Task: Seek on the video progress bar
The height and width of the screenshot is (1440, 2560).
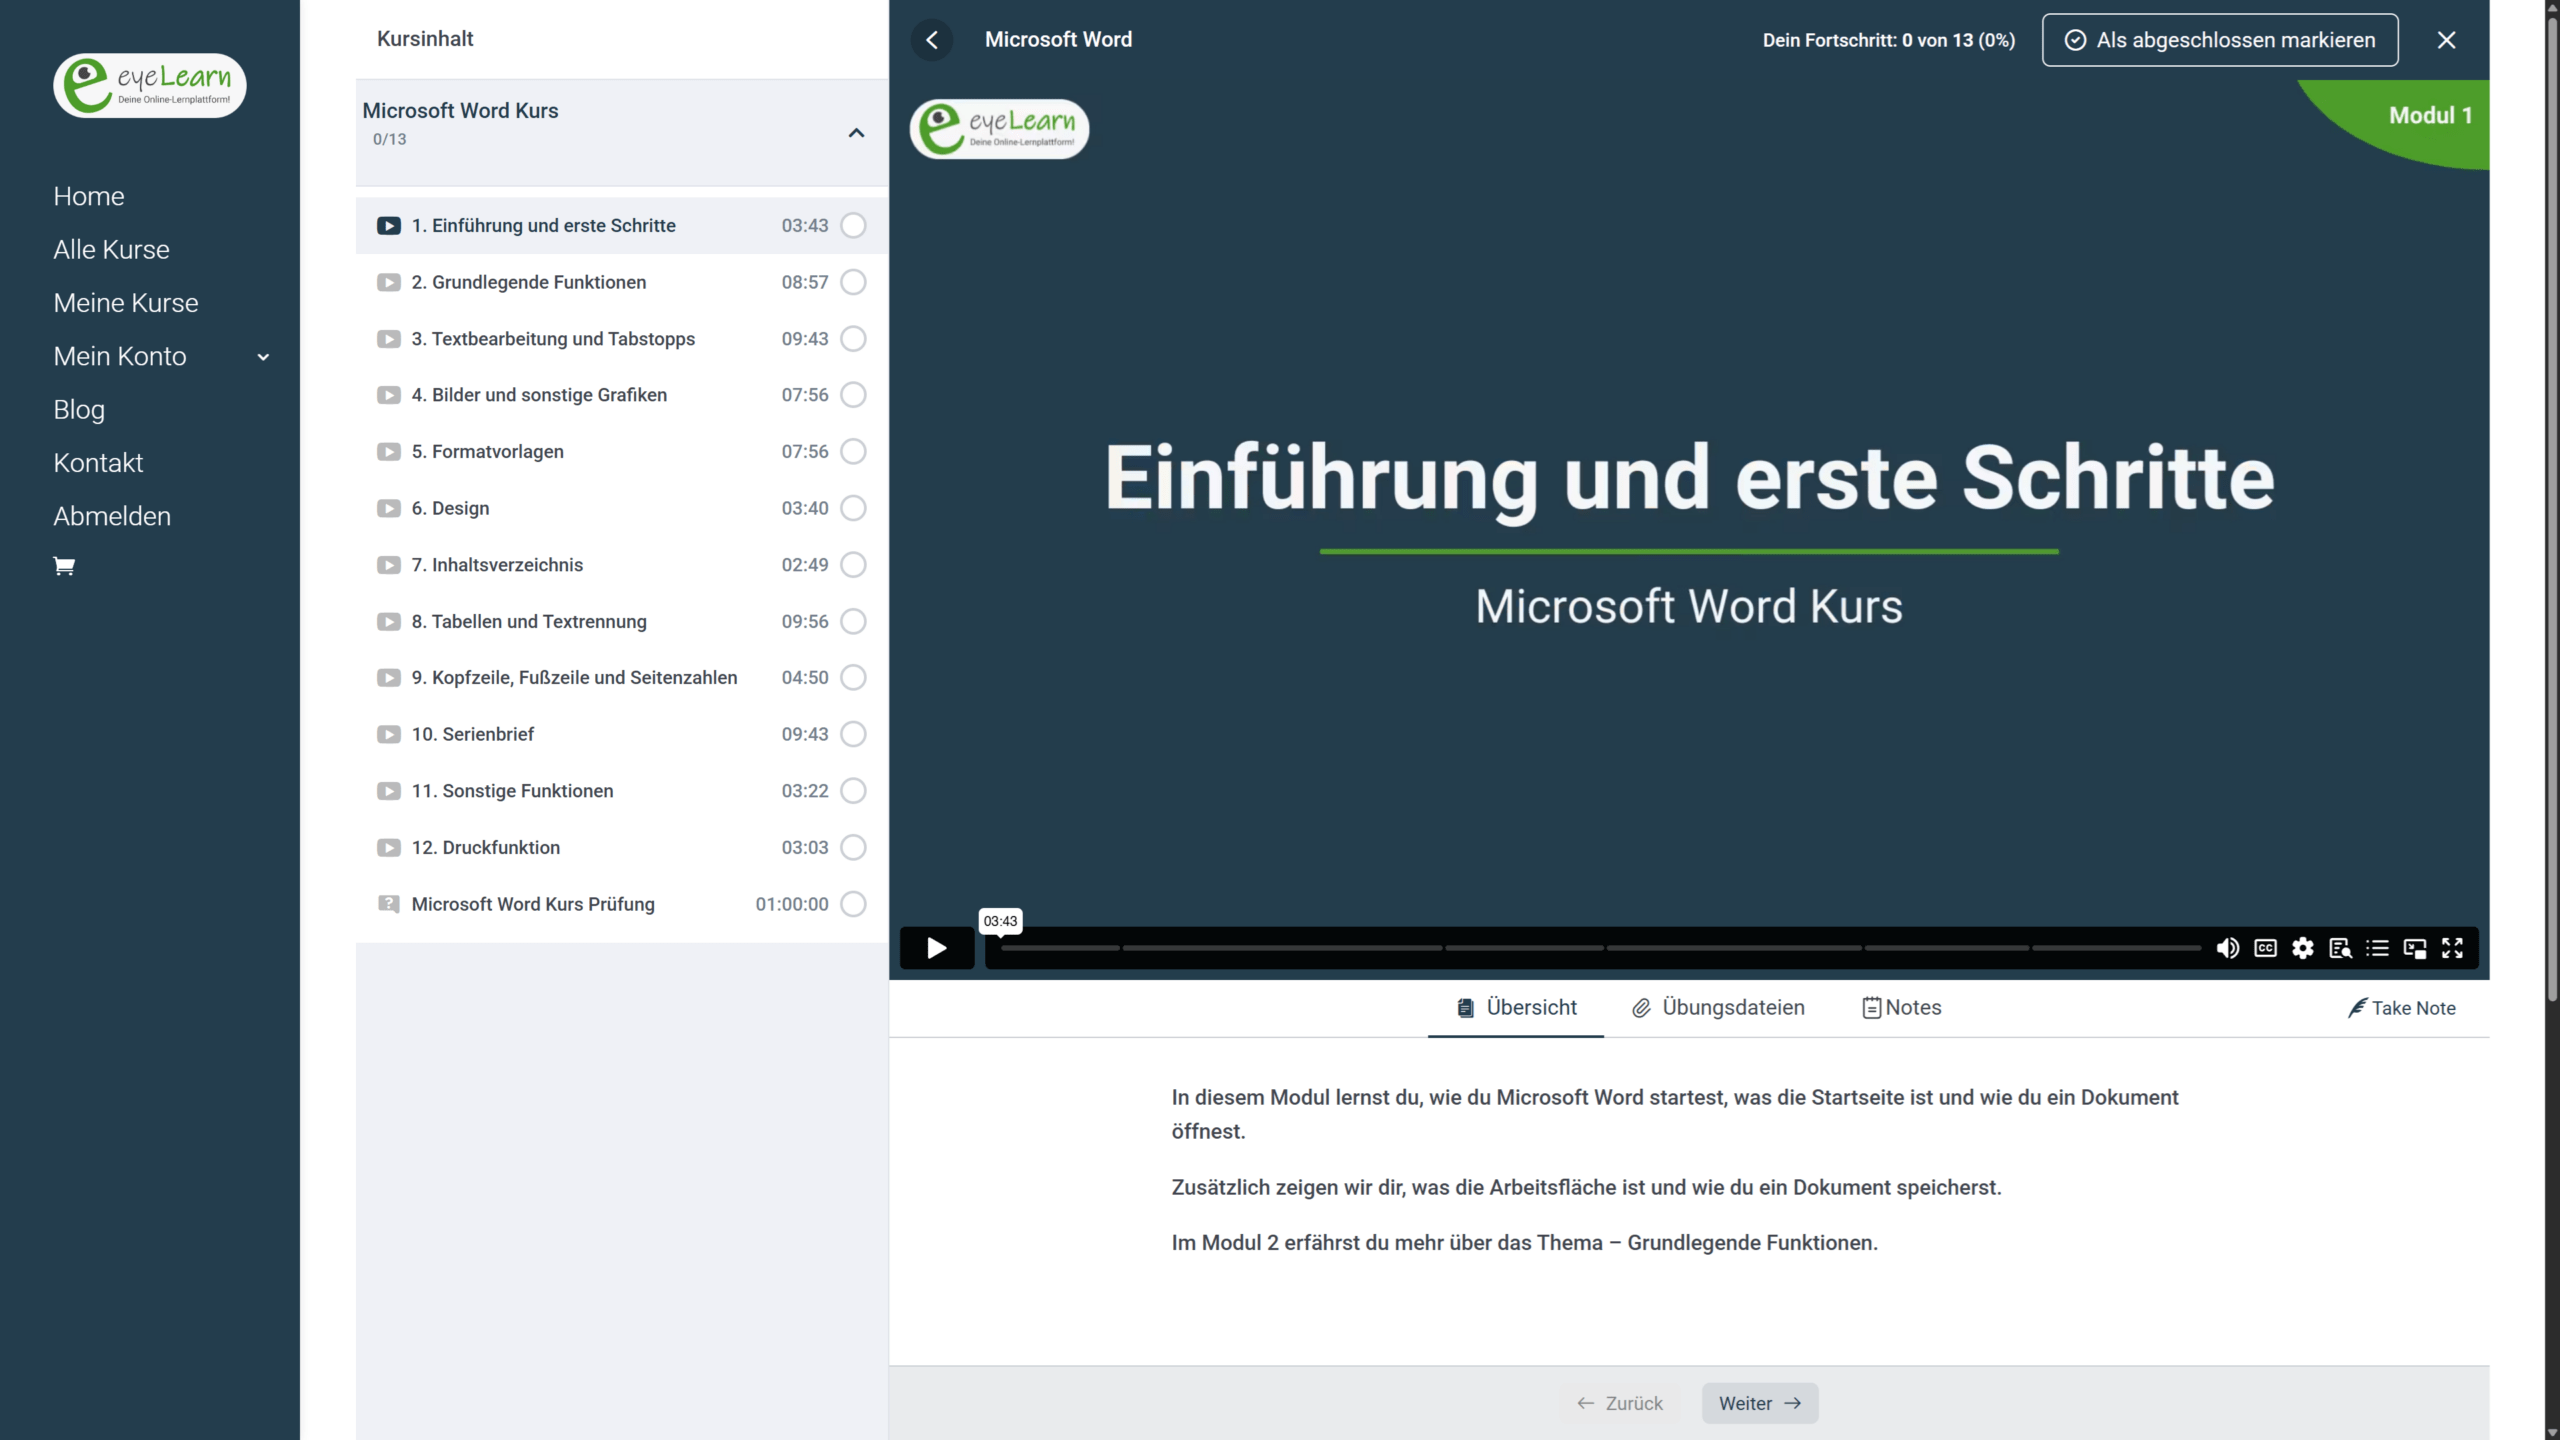Action: point(1600,948)
